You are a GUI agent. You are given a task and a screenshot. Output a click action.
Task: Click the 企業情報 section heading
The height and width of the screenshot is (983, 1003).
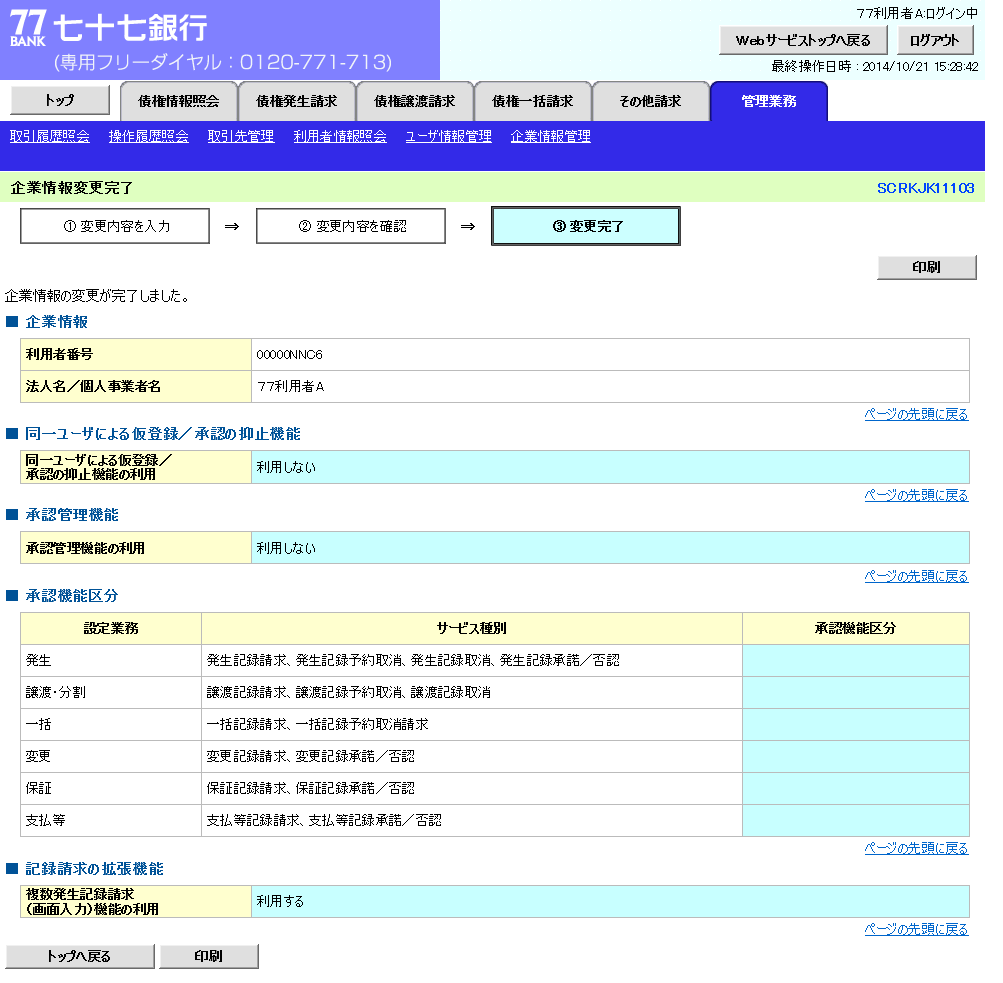56,322
